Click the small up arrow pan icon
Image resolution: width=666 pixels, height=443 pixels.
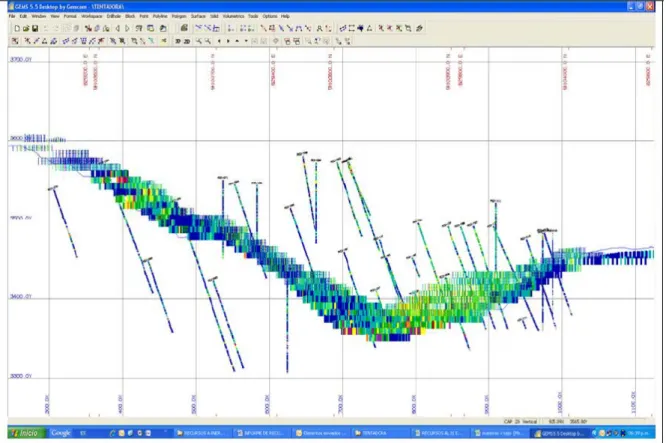237,41
